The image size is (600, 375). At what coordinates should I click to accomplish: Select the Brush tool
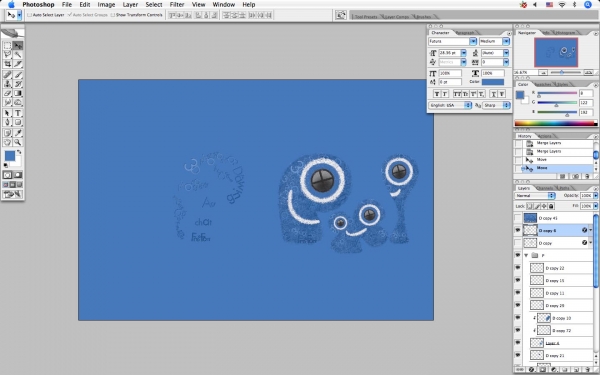tap(18, 75)
